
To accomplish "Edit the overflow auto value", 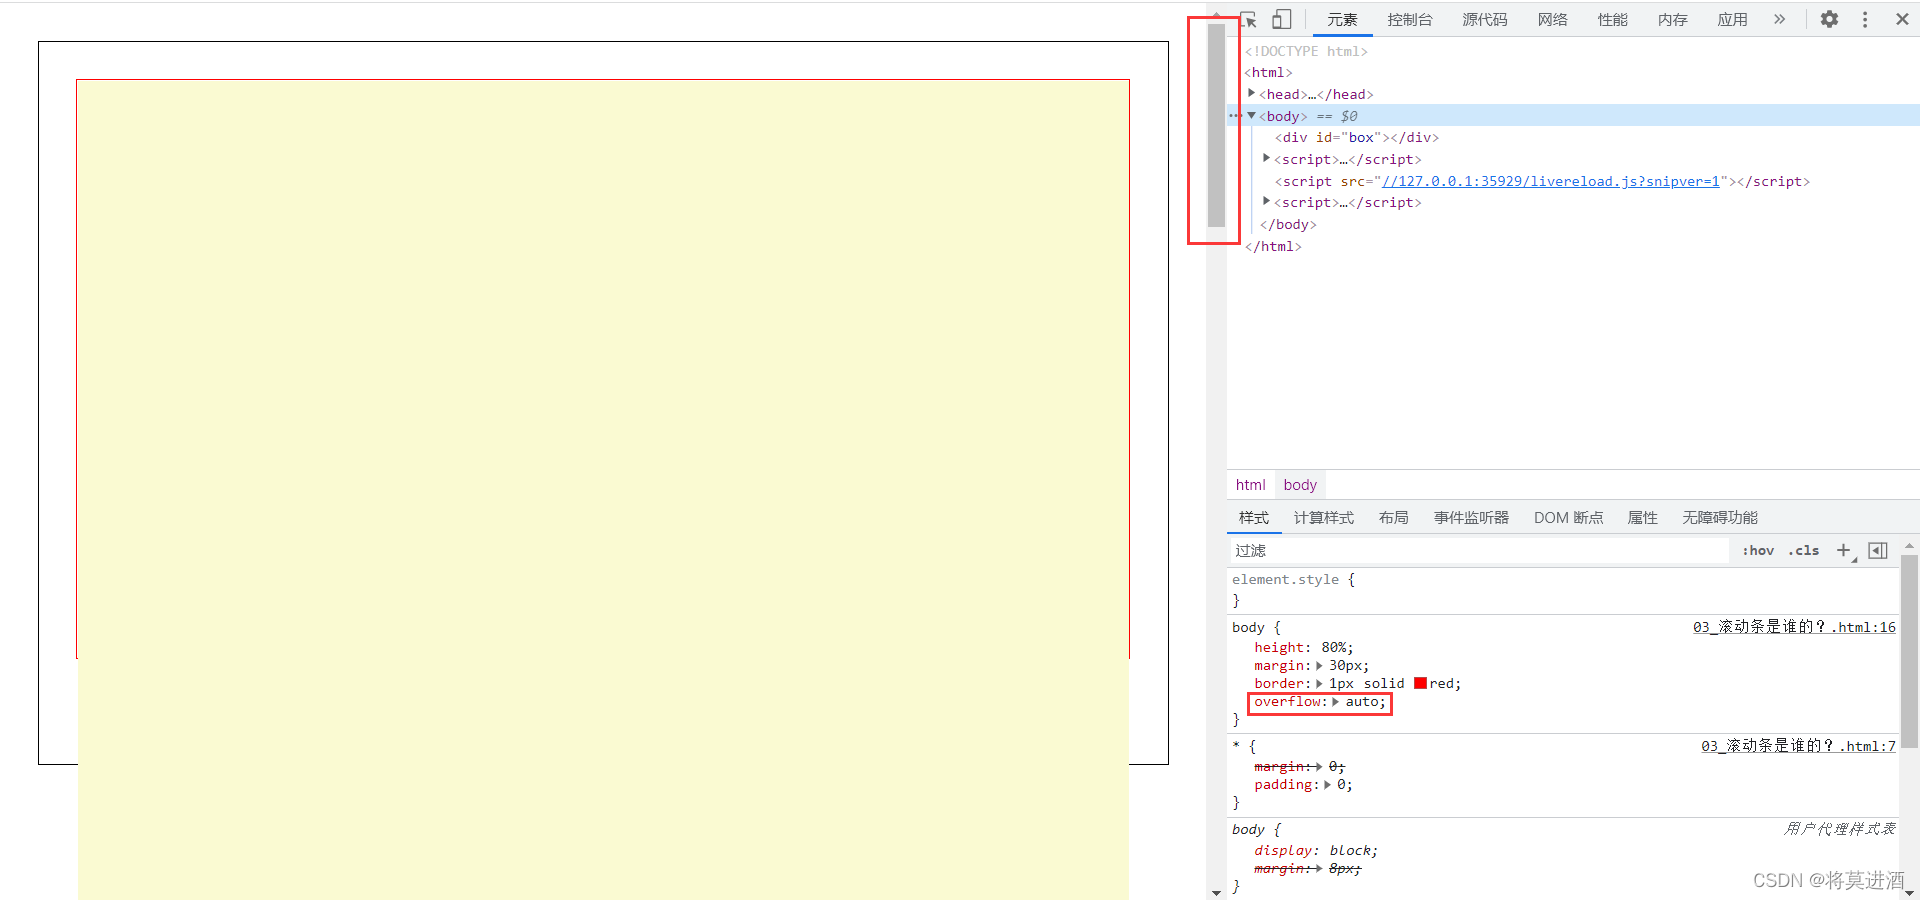I will coord(1362,701).
